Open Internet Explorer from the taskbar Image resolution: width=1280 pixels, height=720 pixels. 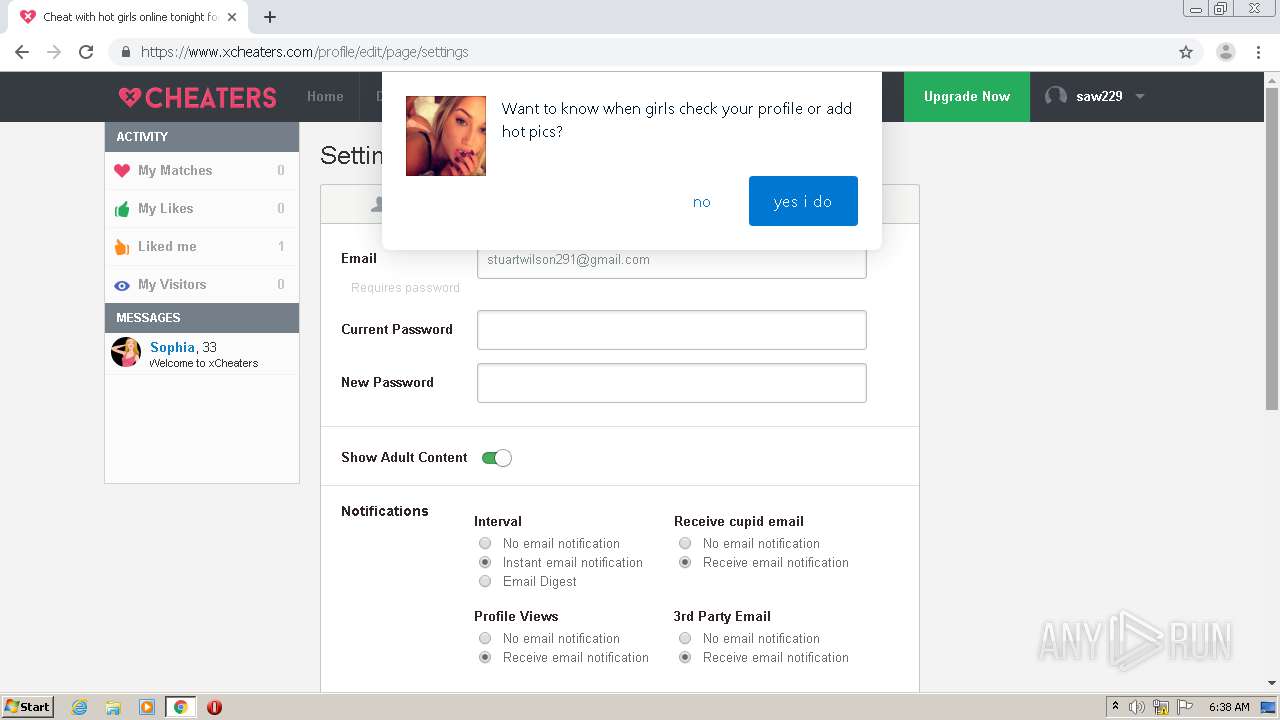(80, 707)
